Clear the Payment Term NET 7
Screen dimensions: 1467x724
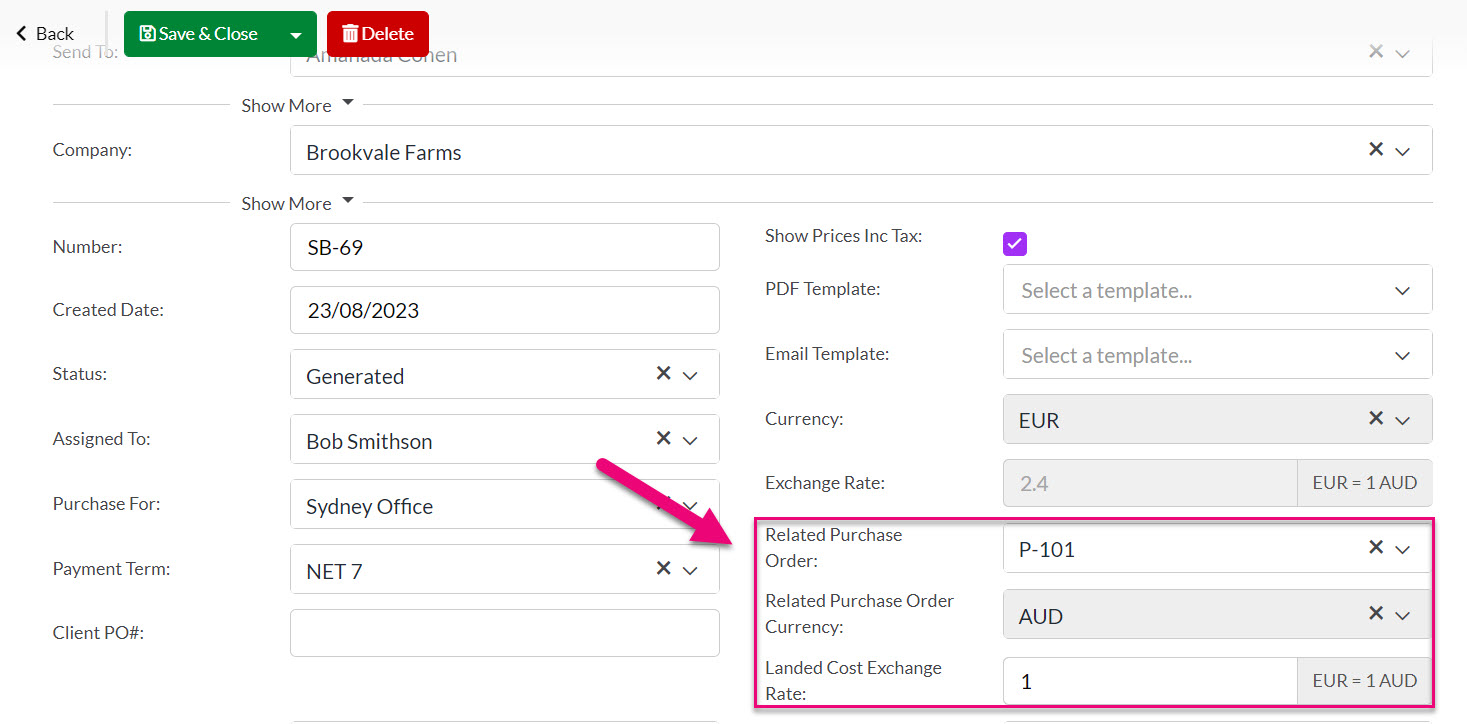pos(663,568)
